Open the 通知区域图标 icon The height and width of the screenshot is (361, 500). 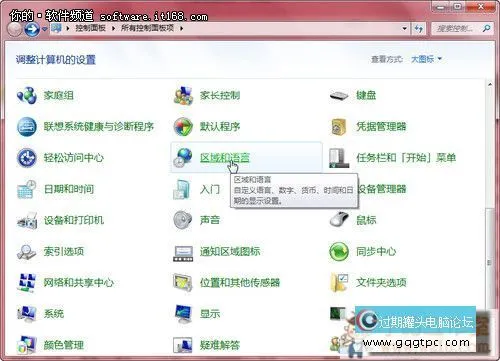coord(183,253)
